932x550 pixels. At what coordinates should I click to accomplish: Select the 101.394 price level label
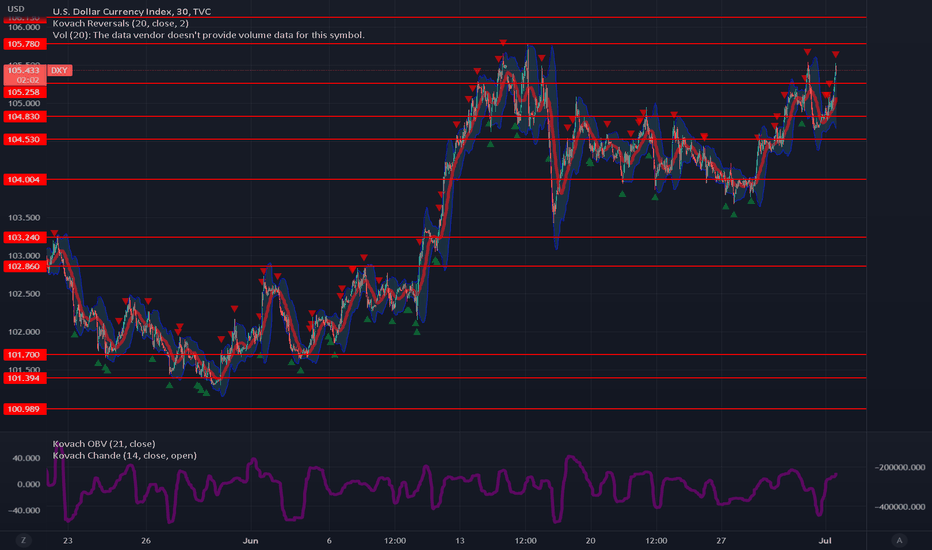point(24,378)
